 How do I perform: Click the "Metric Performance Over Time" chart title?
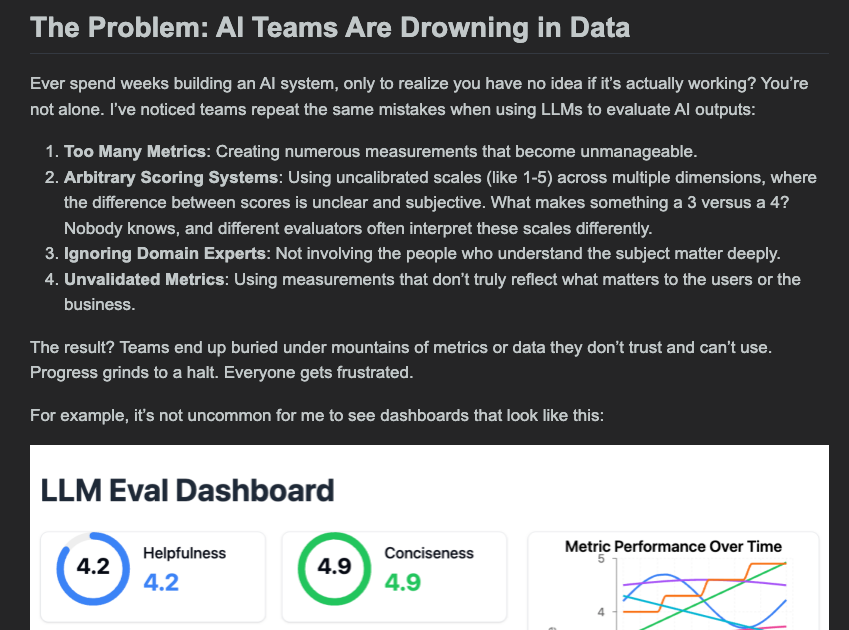click(x=673, y=546)
